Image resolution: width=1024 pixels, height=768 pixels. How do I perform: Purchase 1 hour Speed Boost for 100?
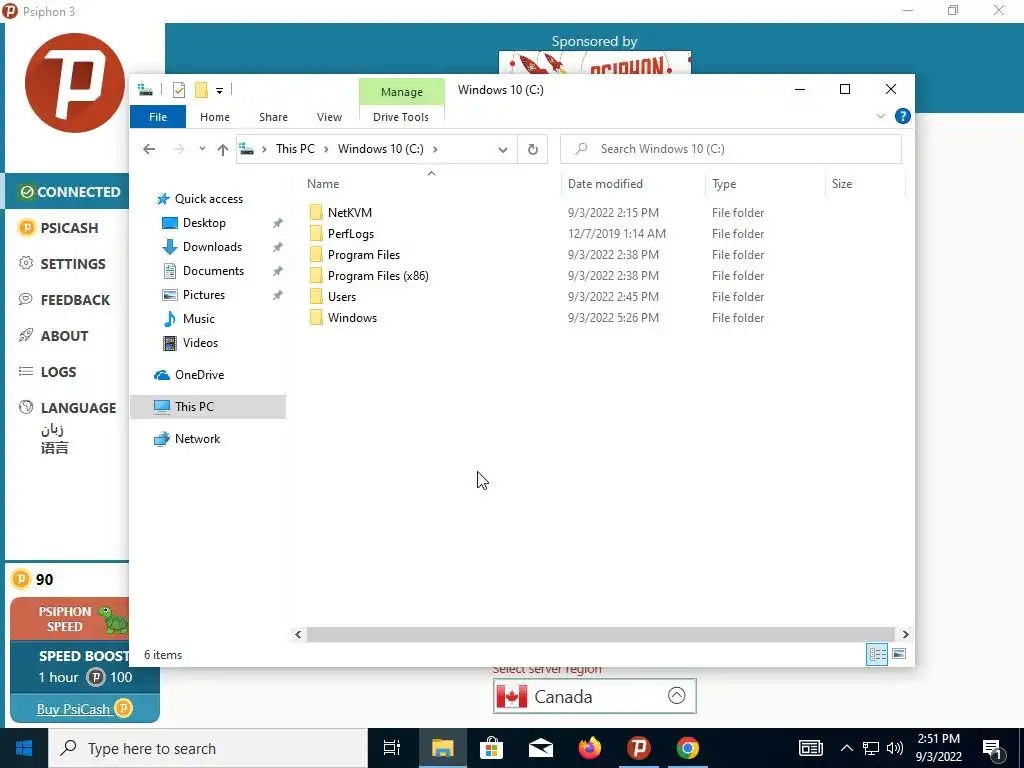point(84,667)
